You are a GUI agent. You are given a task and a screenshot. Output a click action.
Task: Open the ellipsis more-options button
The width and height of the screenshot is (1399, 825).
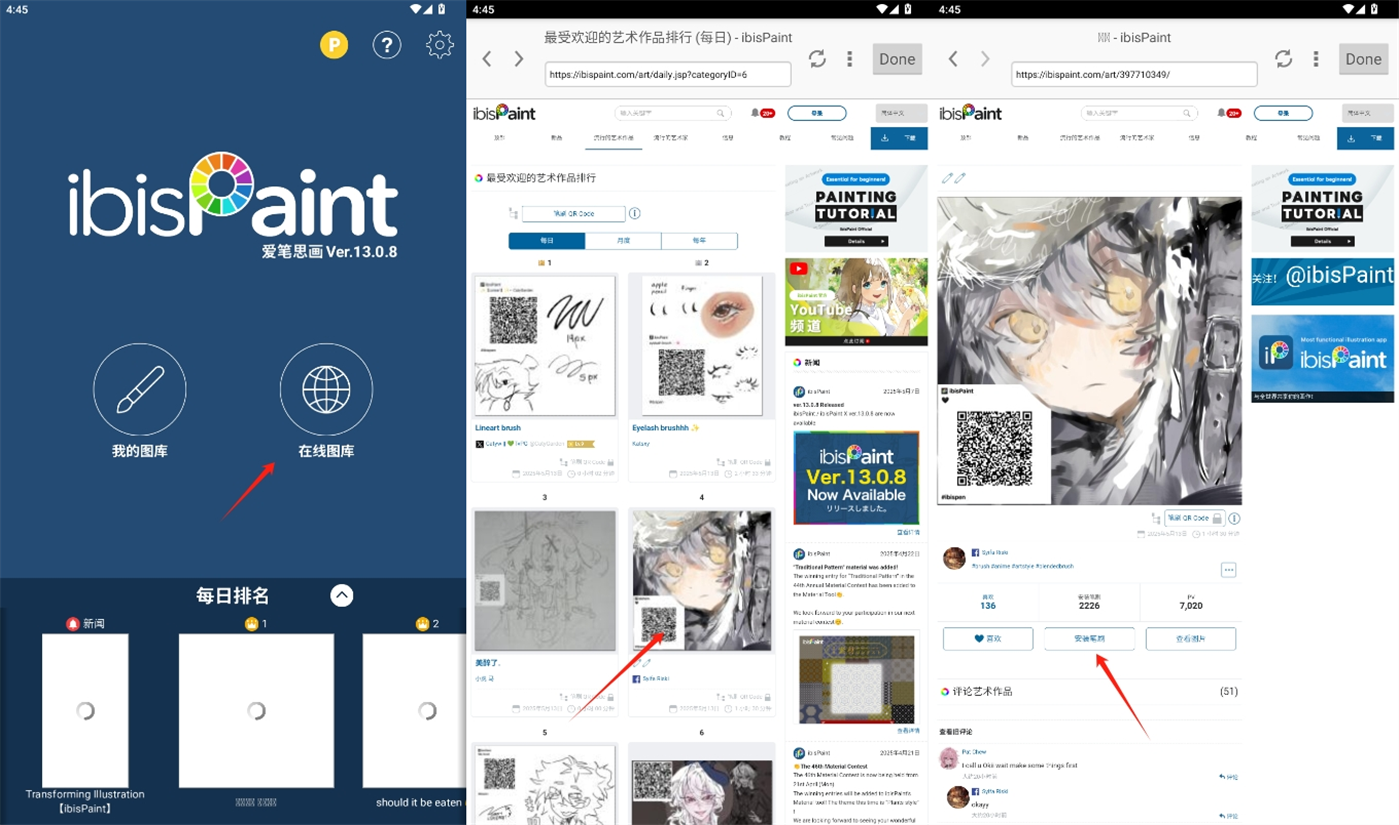click(x=1228, y=570)
